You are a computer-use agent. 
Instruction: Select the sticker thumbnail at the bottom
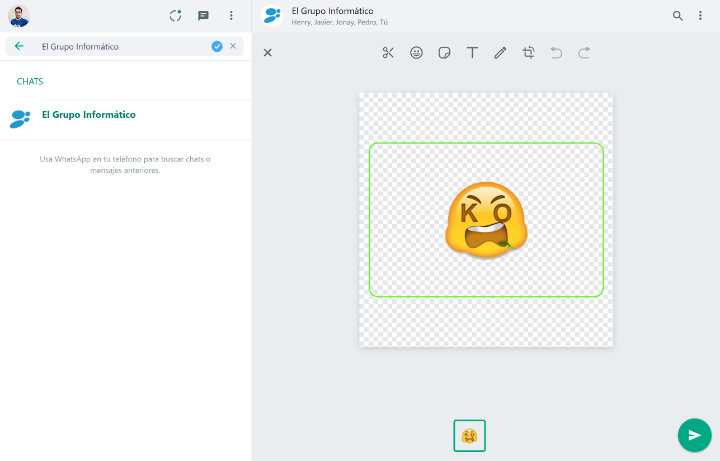469,435
